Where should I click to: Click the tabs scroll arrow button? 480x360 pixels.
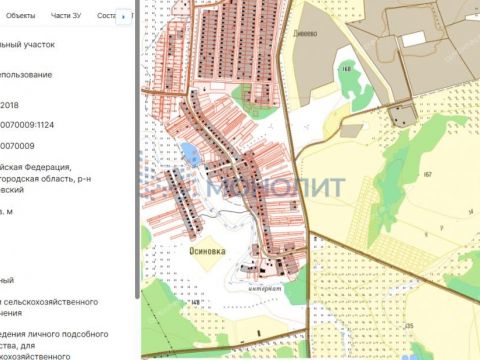point(123,17)
